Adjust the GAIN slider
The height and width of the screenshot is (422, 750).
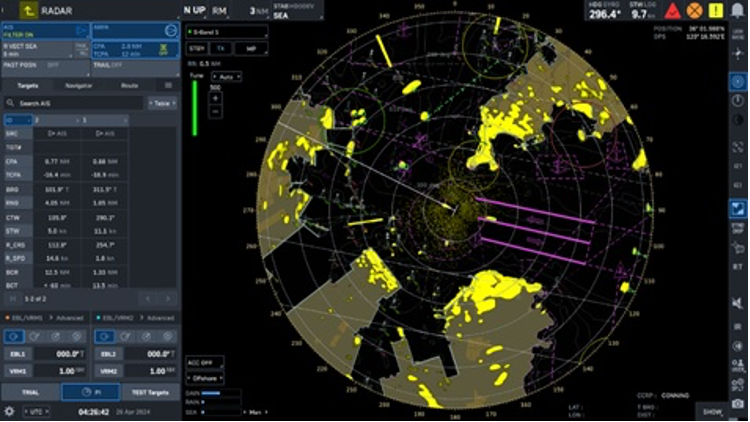(x=221, y=393)
